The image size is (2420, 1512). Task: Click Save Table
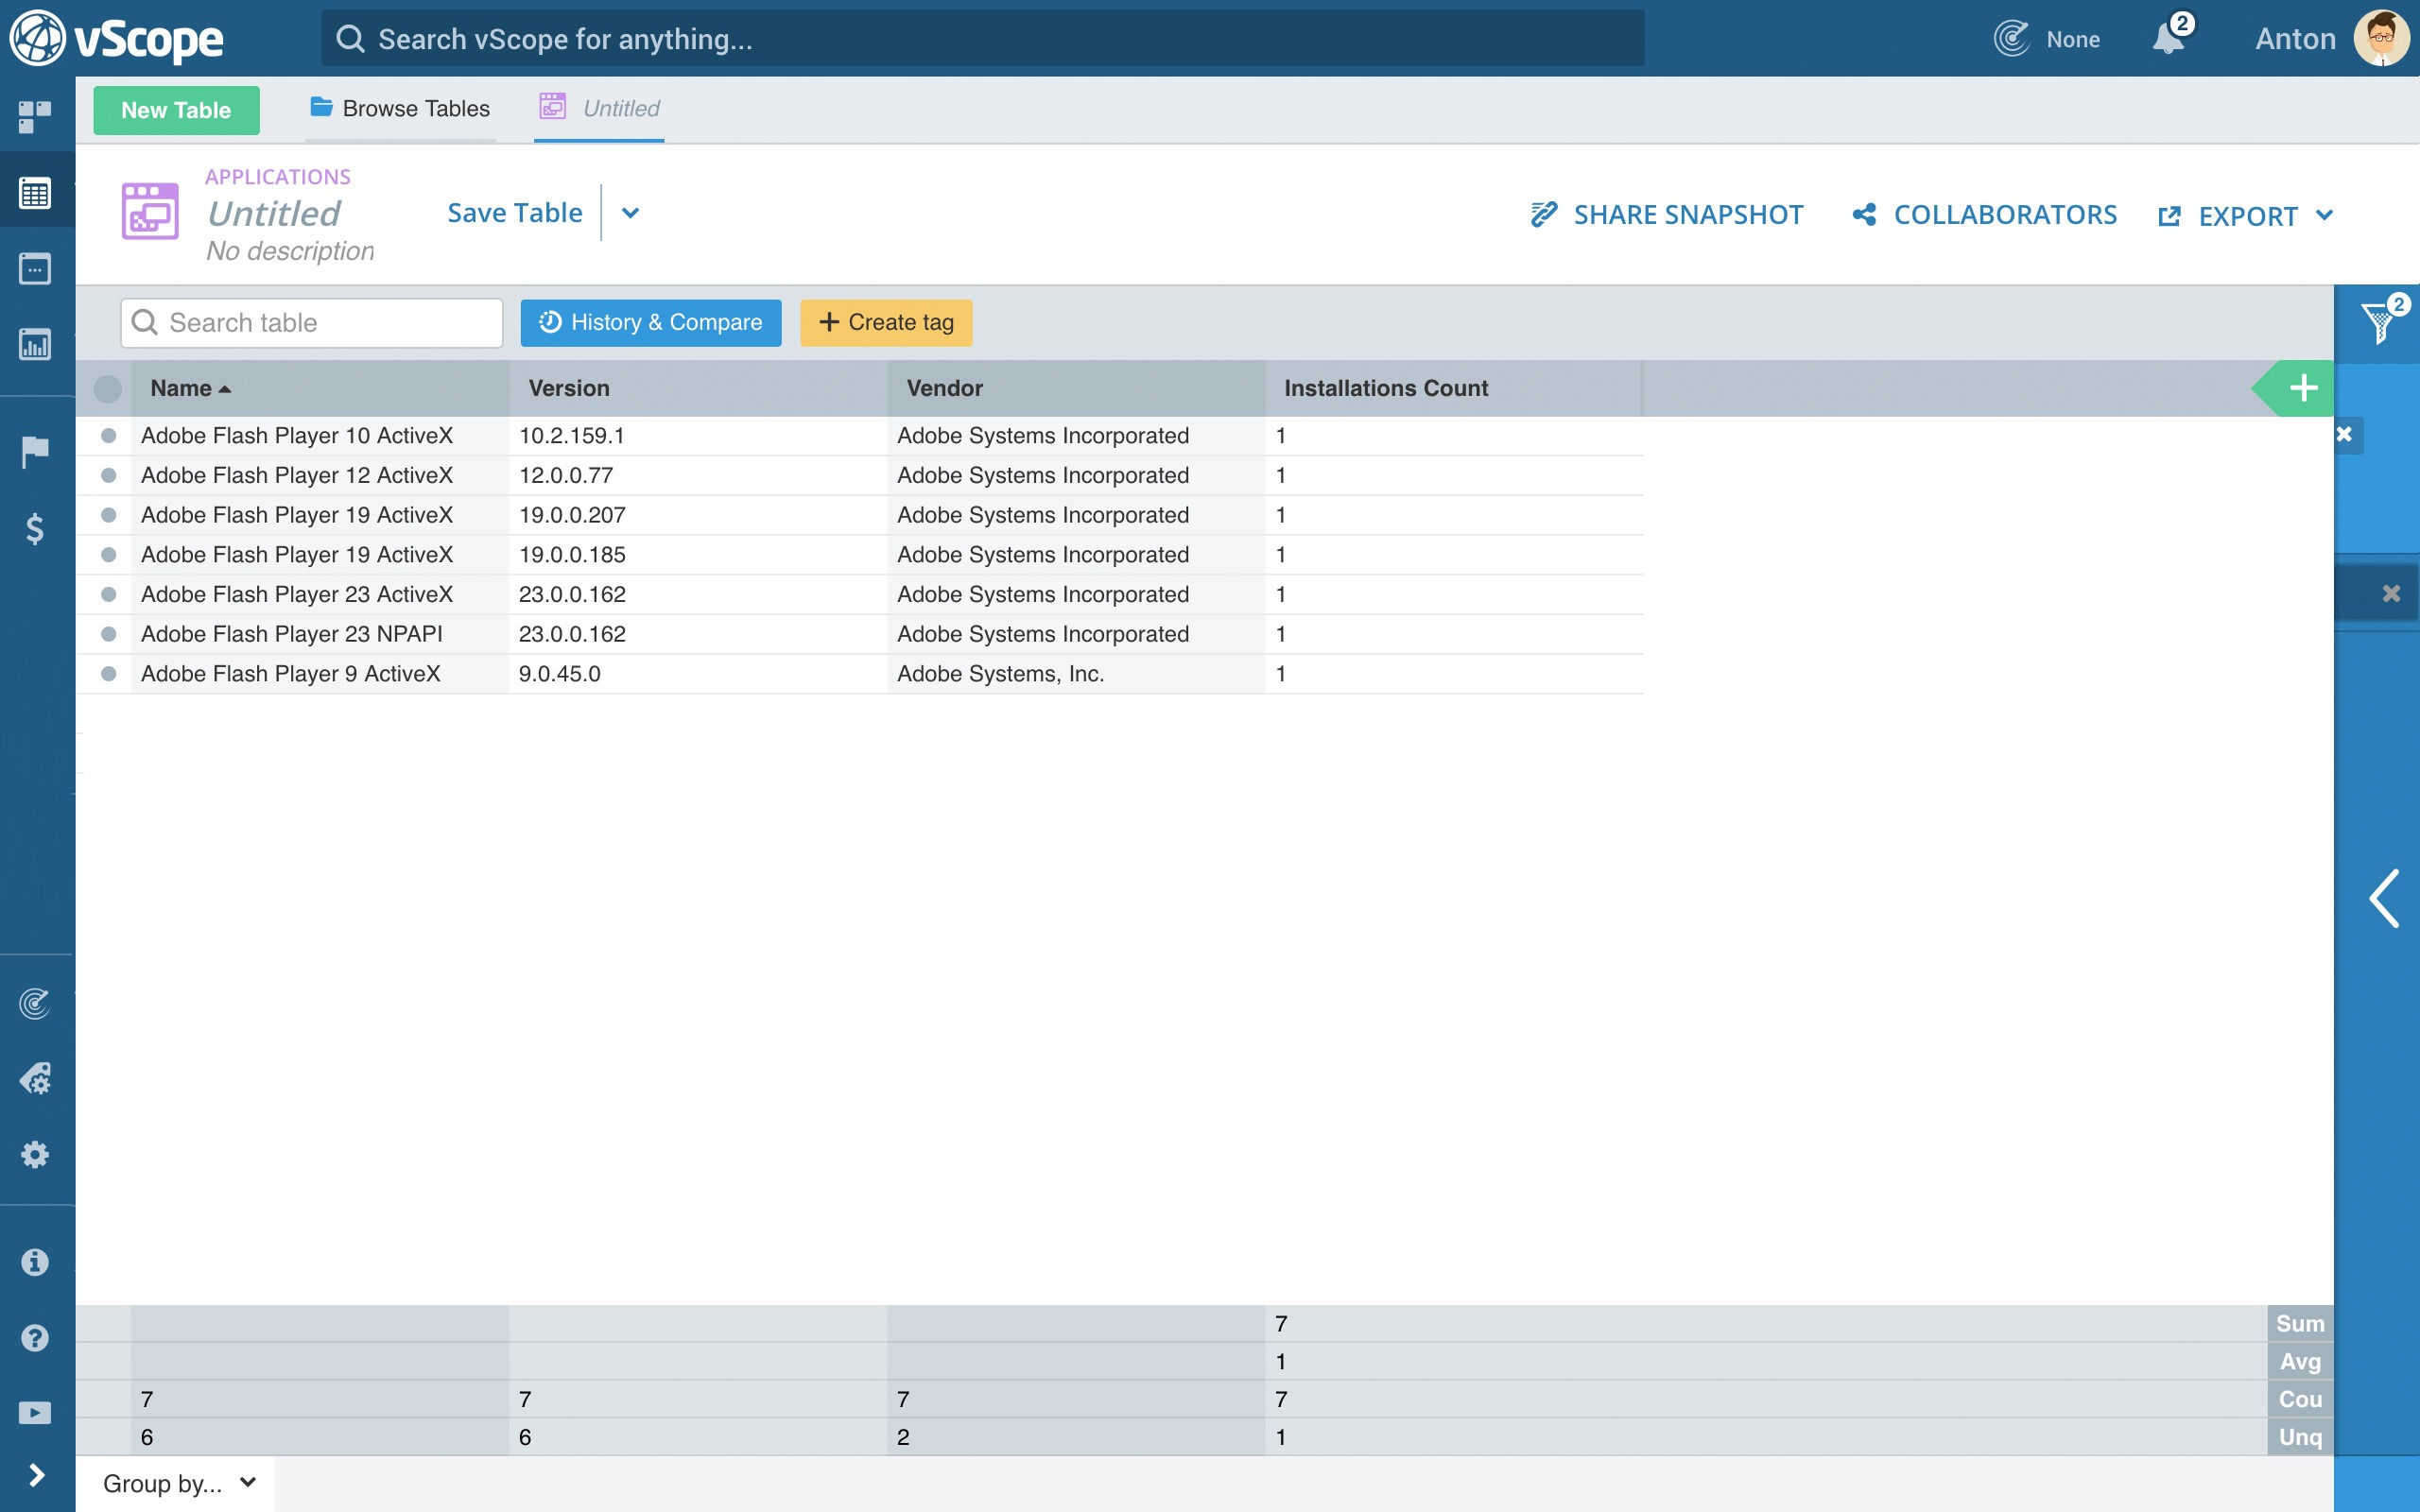click(x=514, y=213)
